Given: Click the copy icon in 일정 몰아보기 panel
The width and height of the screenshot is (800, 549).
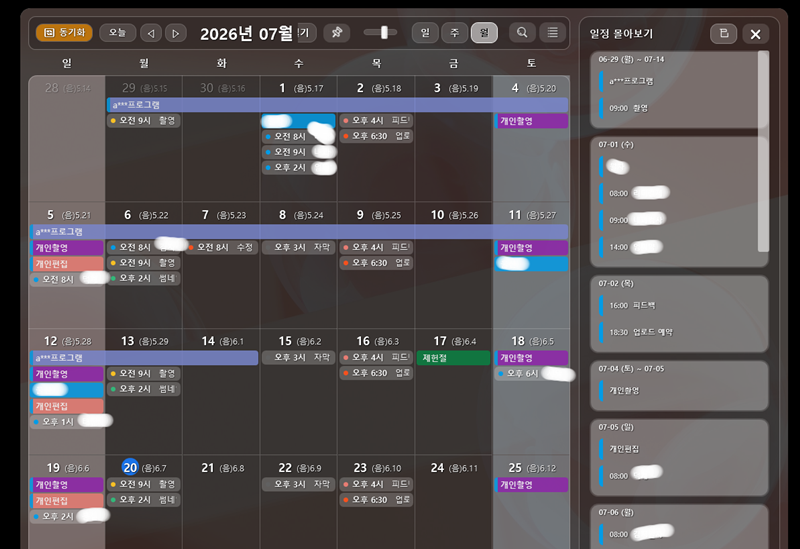Looking at the screenshot, I should (723, 34).
